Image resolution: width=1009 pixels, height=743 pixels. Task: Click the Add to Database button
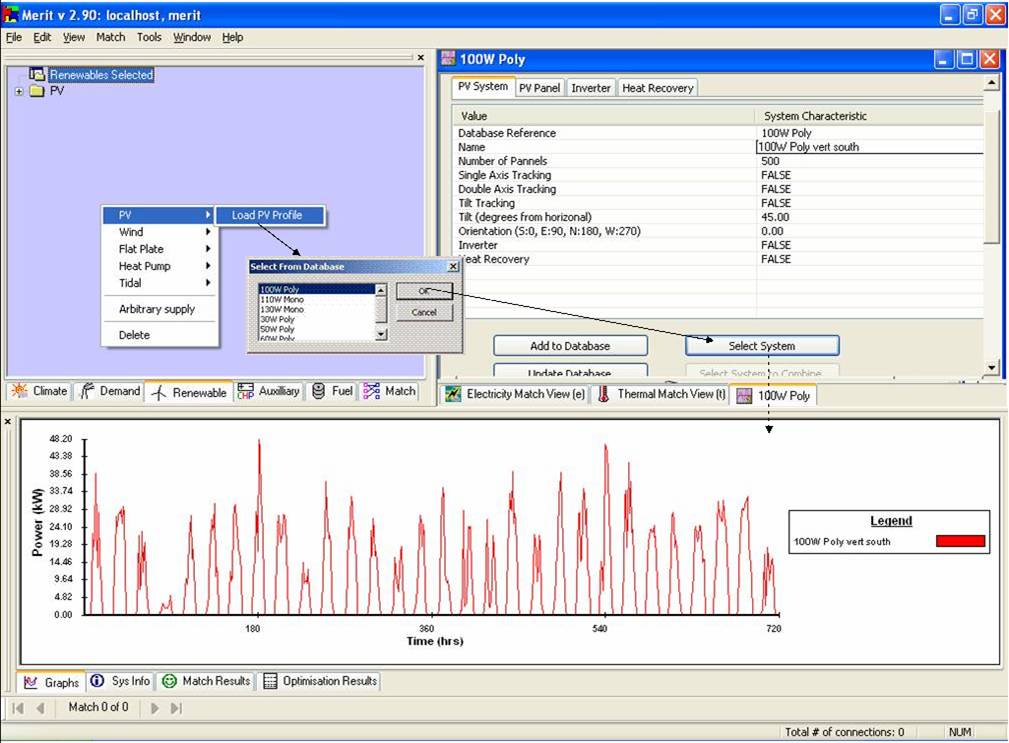click(570, 346)
